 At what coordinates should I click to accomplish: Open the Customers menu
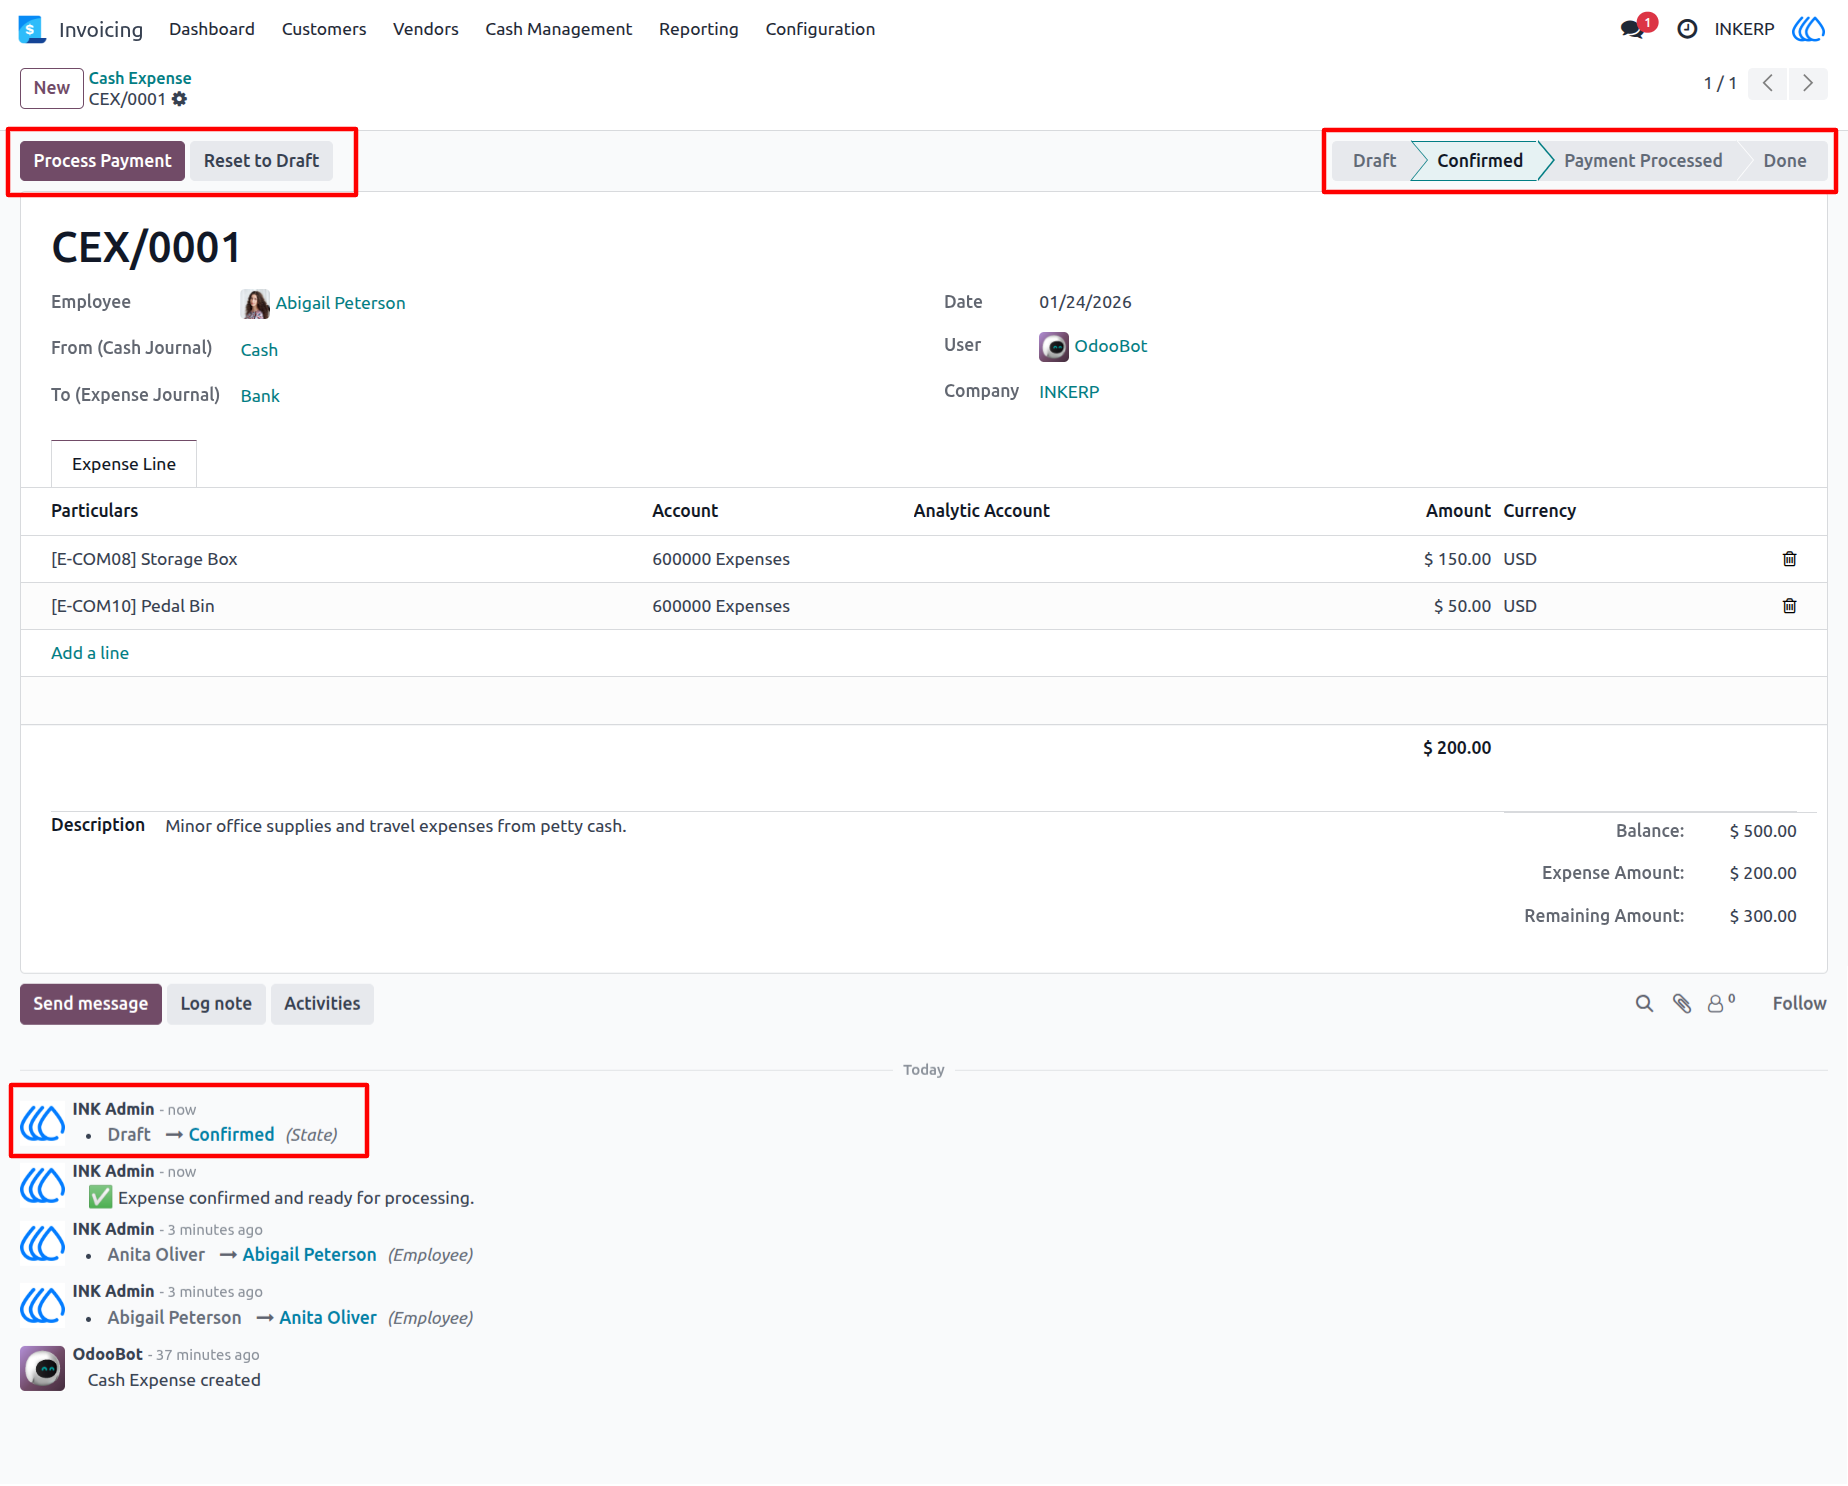(x=324, y=29)
